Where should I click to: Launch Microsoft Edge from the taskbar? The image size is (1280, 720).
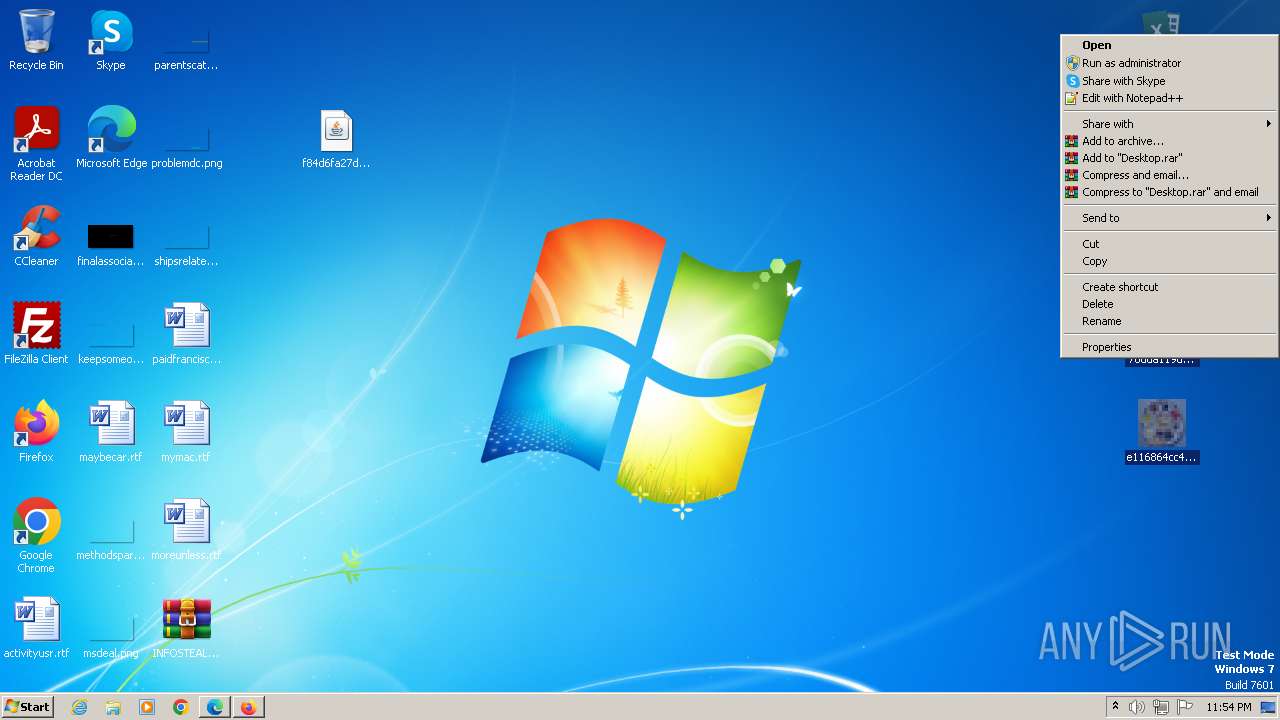215,707
